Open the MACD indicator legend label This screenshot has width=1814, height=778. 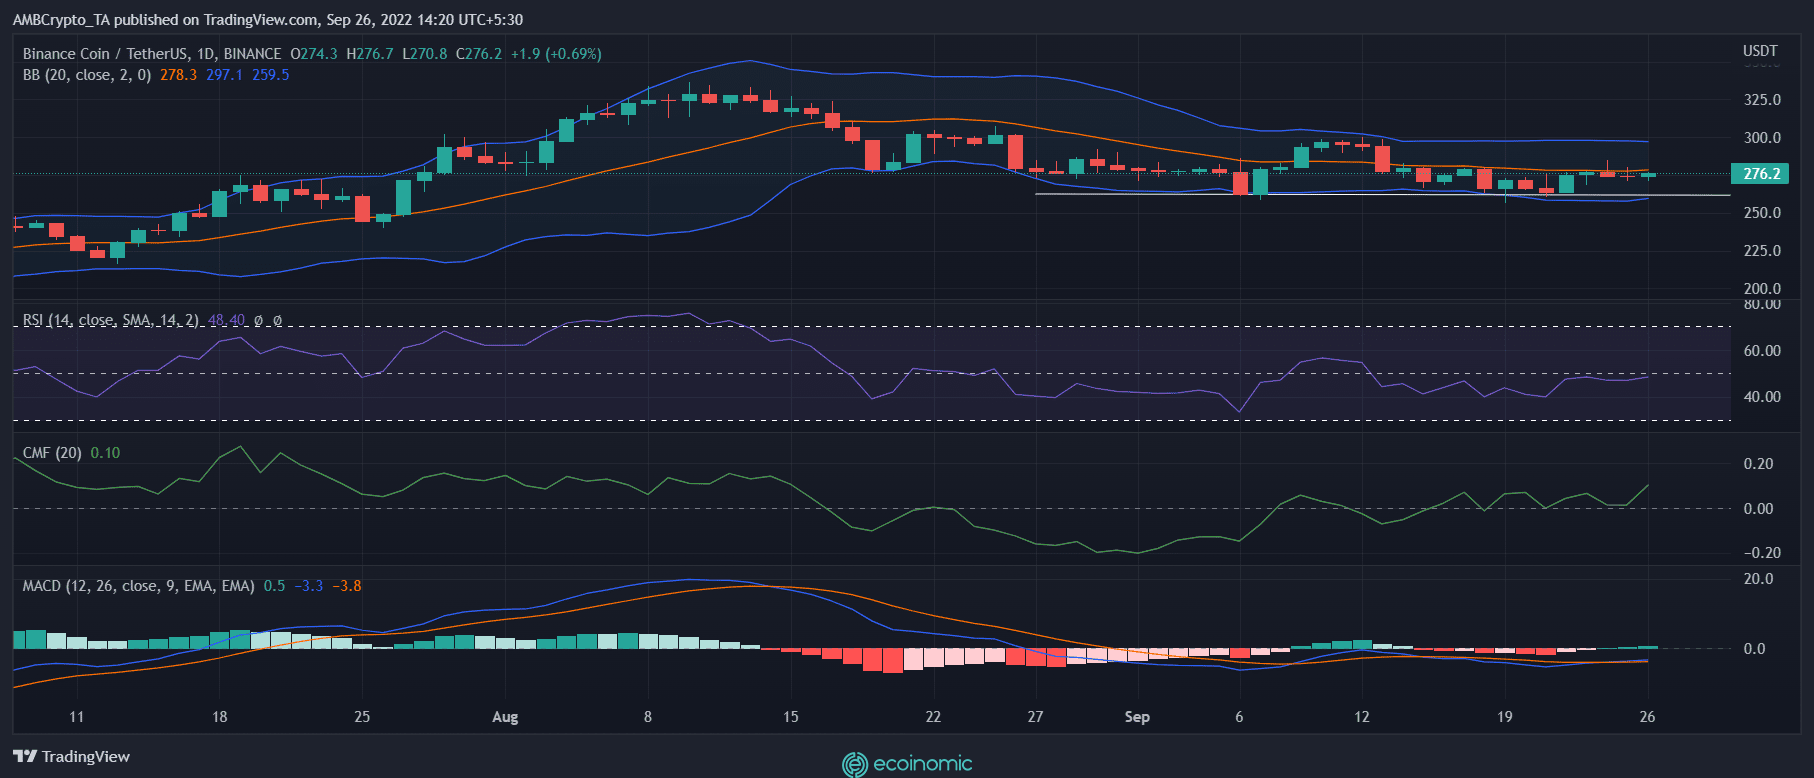(x=138, y=586)
